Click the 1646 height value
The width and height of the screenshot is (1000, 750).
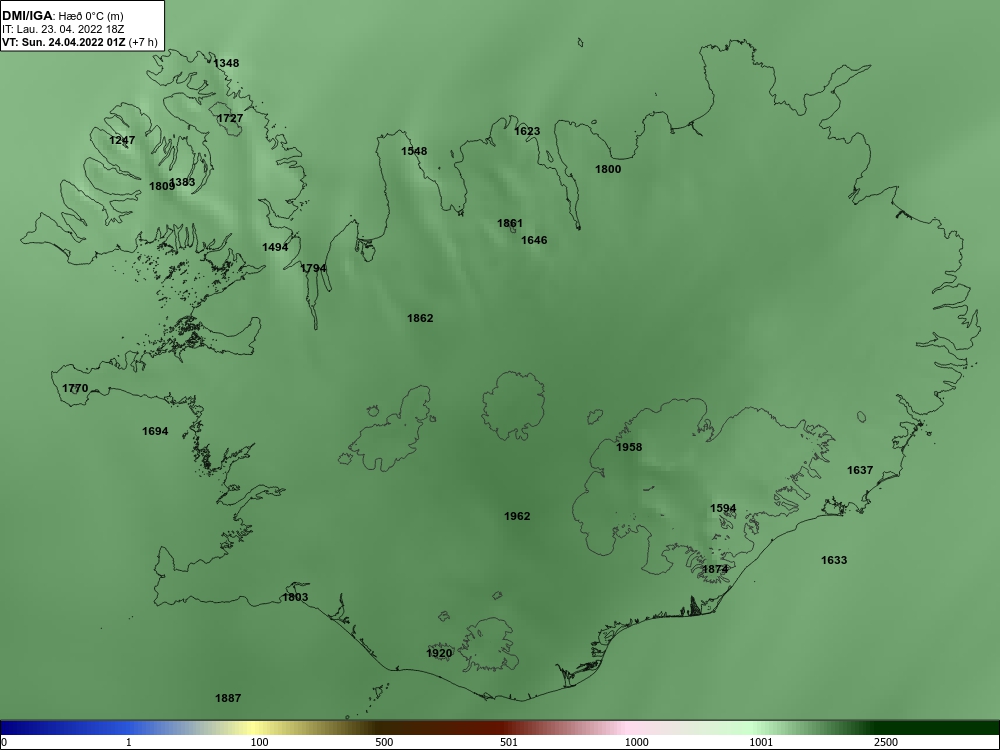[534, 240]
